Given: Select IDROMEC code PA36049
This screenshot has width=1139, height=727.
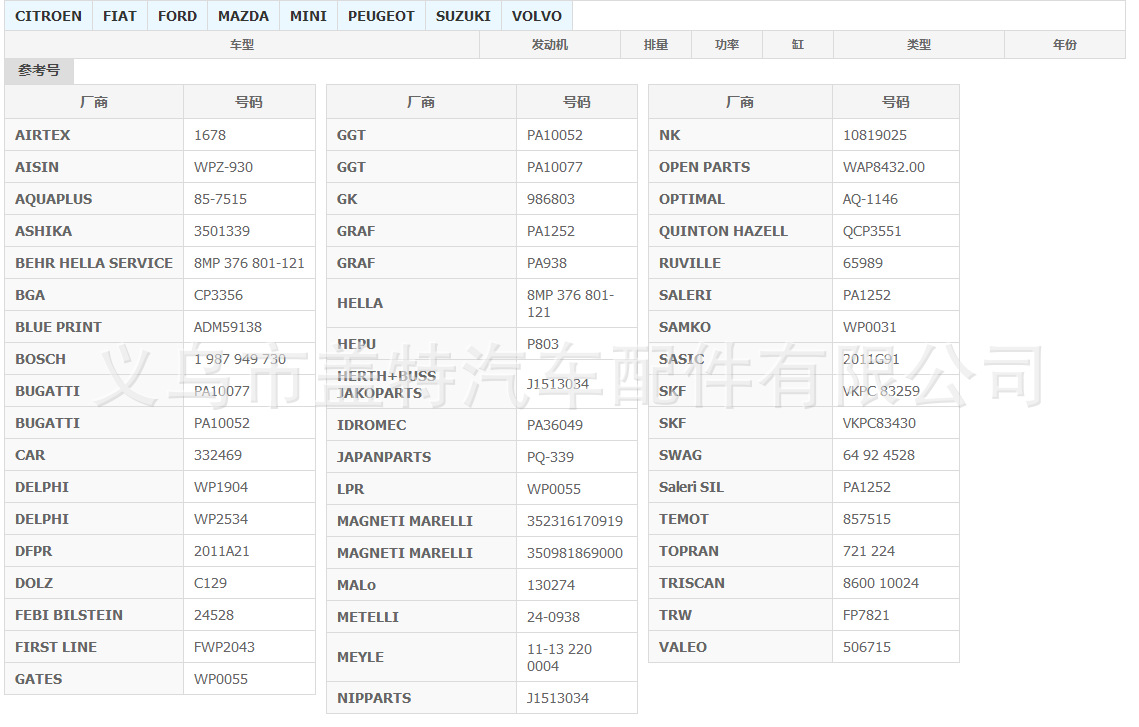Looking at the screenshot, I should 577,425.
